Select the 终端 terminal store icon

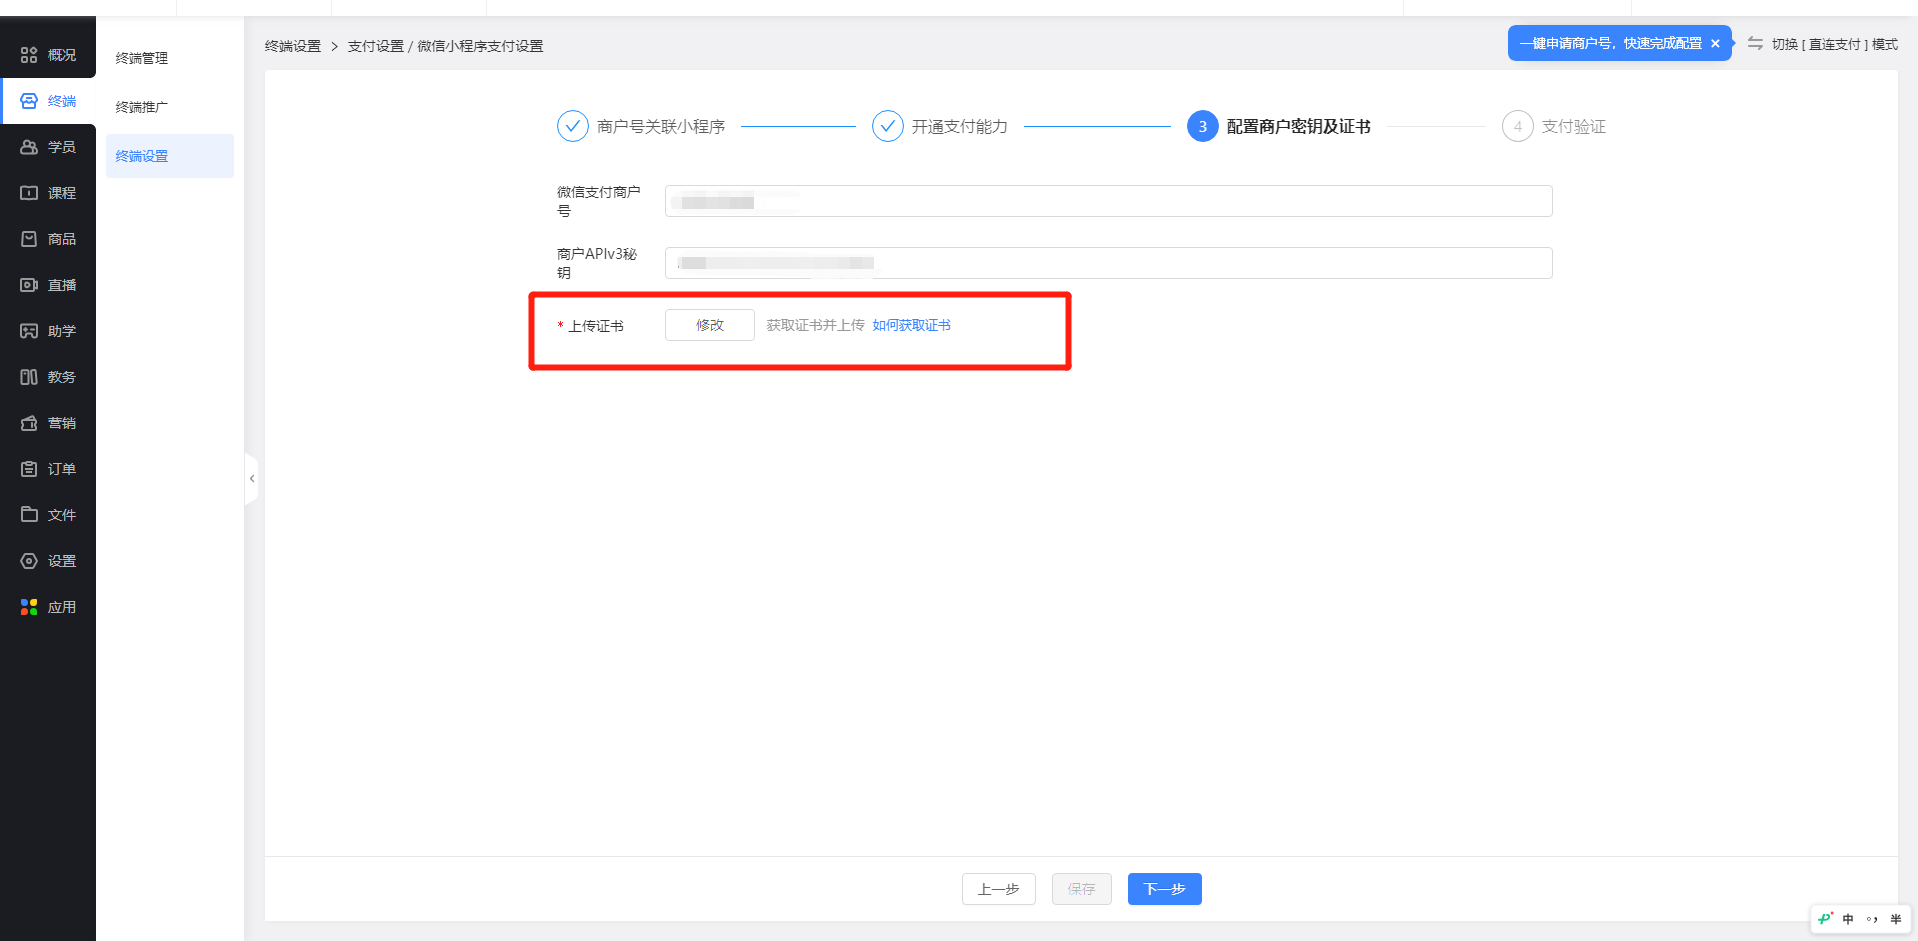click(x=29, y=101)
